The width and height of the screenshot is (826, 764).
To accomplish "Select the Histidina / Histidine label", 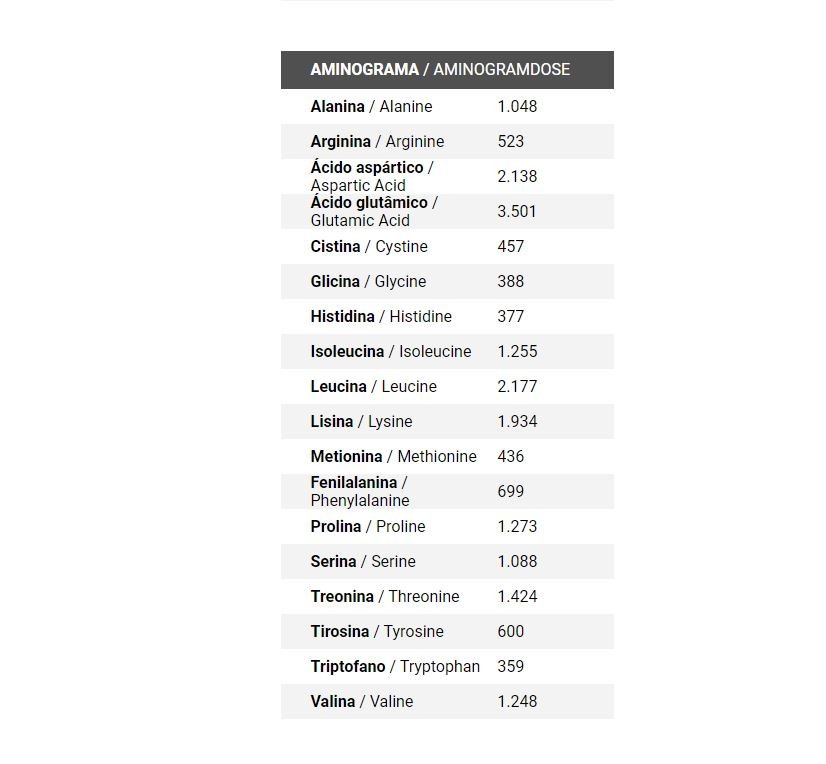I will (381, 317).
